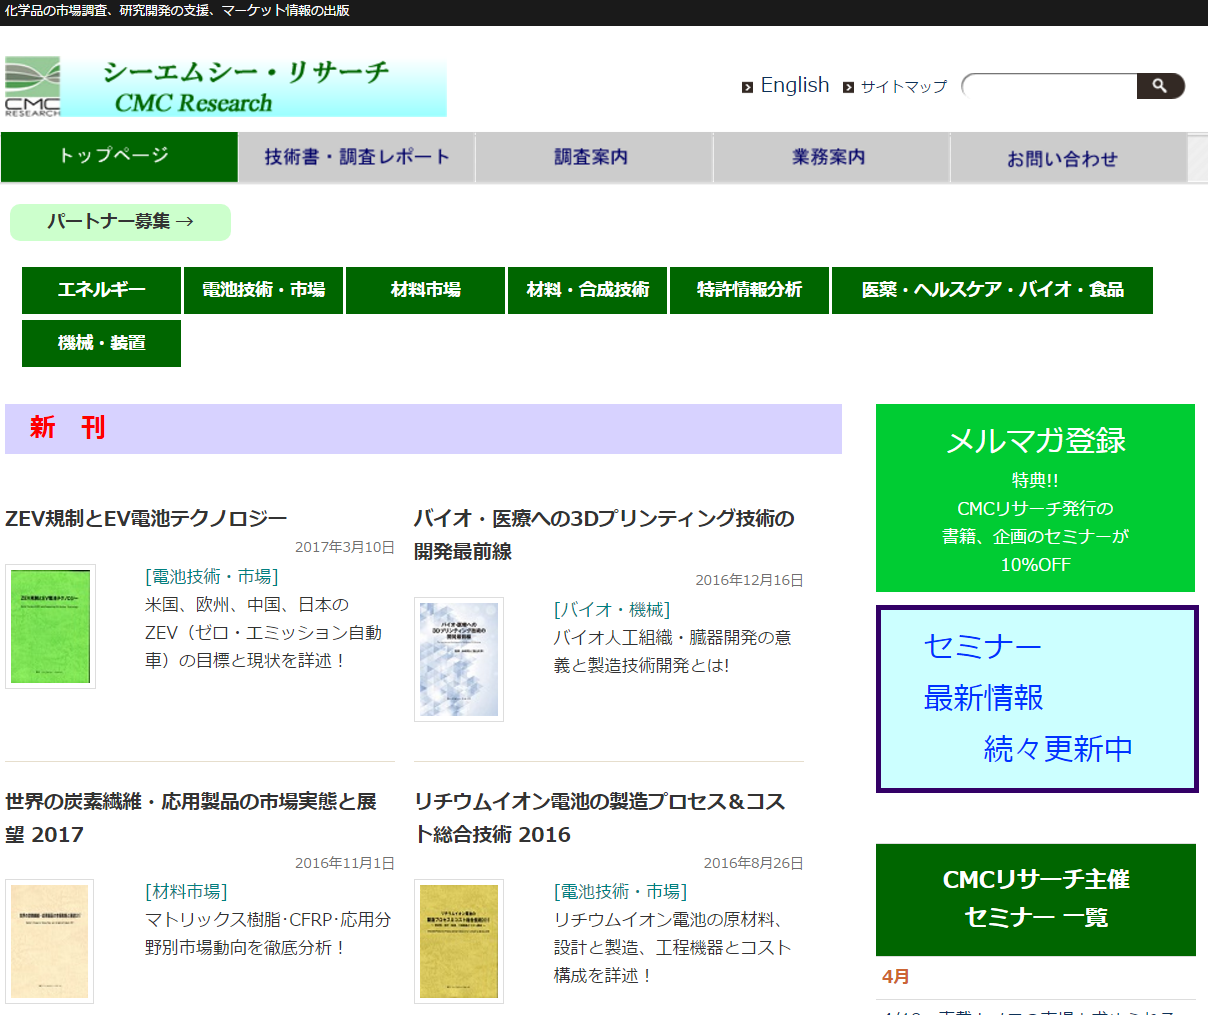Click the green メルマガ登録 banner
Viewport: 1208px width, 1015px height.
click(1035, 498)
